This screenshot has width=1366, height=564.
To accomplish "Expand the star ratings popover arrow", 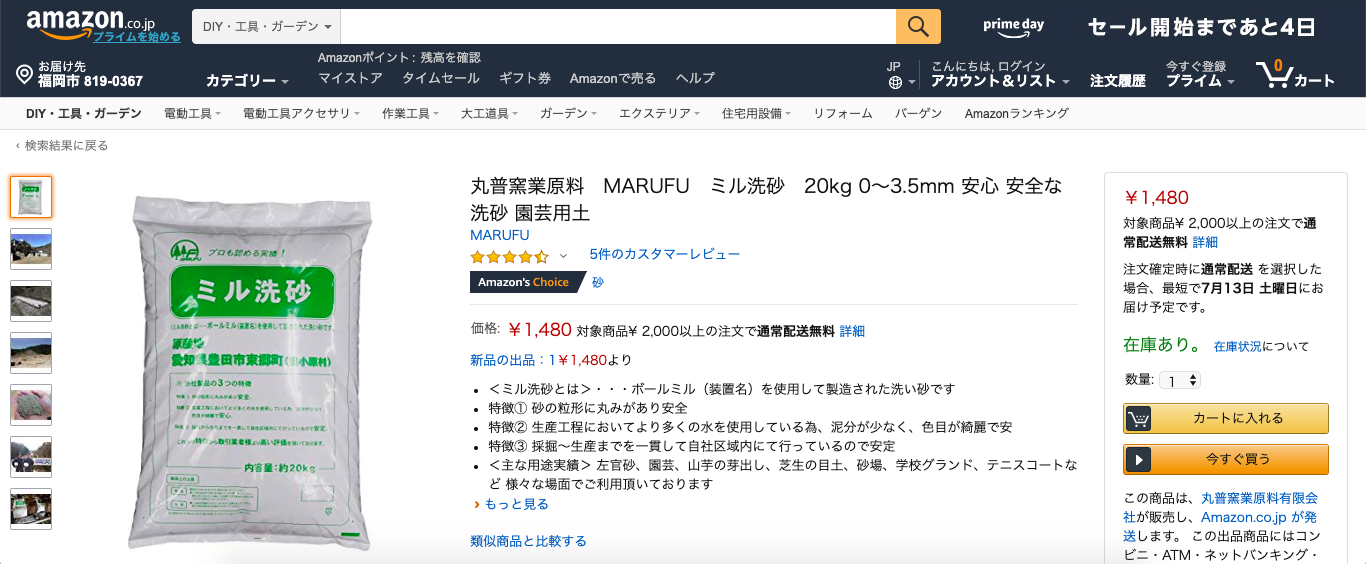I will pos(563,256).
